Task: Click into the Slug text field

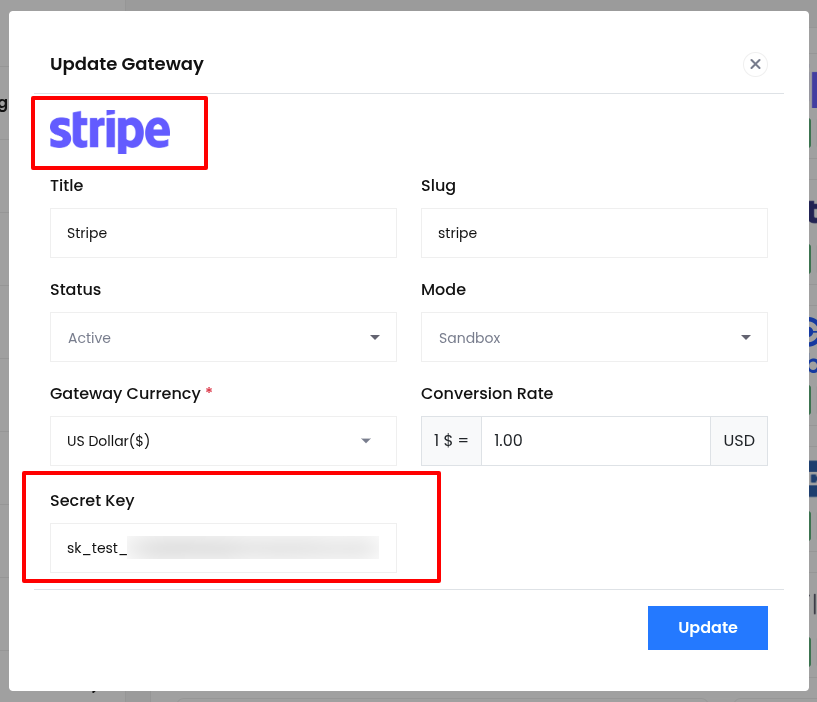Action: pyautogui.click(x=594, y=233)
